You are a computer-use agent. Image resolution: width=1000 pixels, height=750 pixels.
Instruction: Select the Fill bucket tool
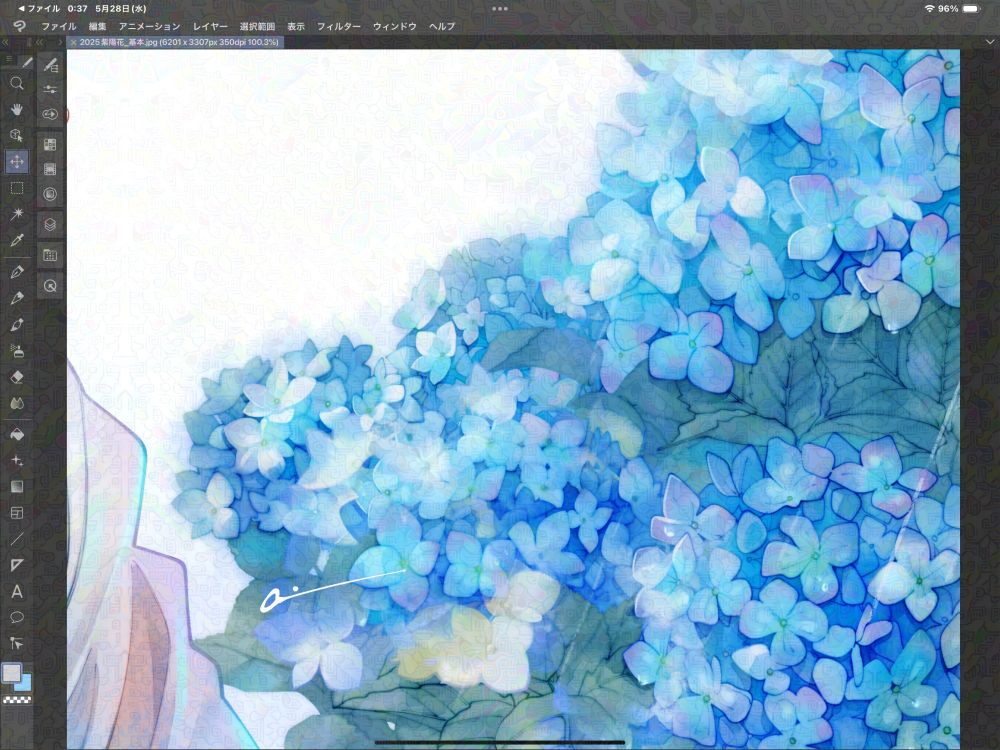pos(17,434)
